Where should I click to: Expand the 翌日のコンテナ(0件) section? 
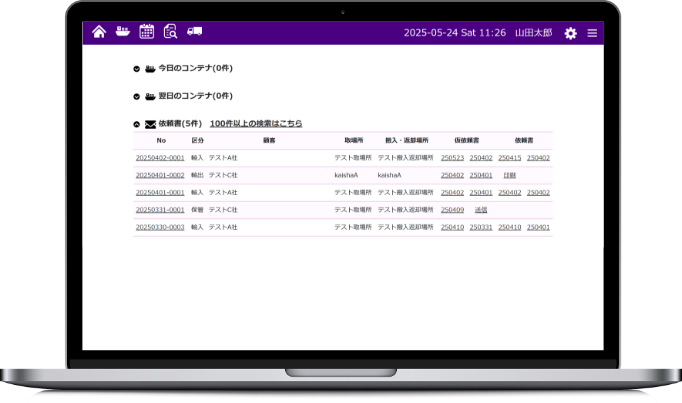pyautogui.click(x=137, y=97)
